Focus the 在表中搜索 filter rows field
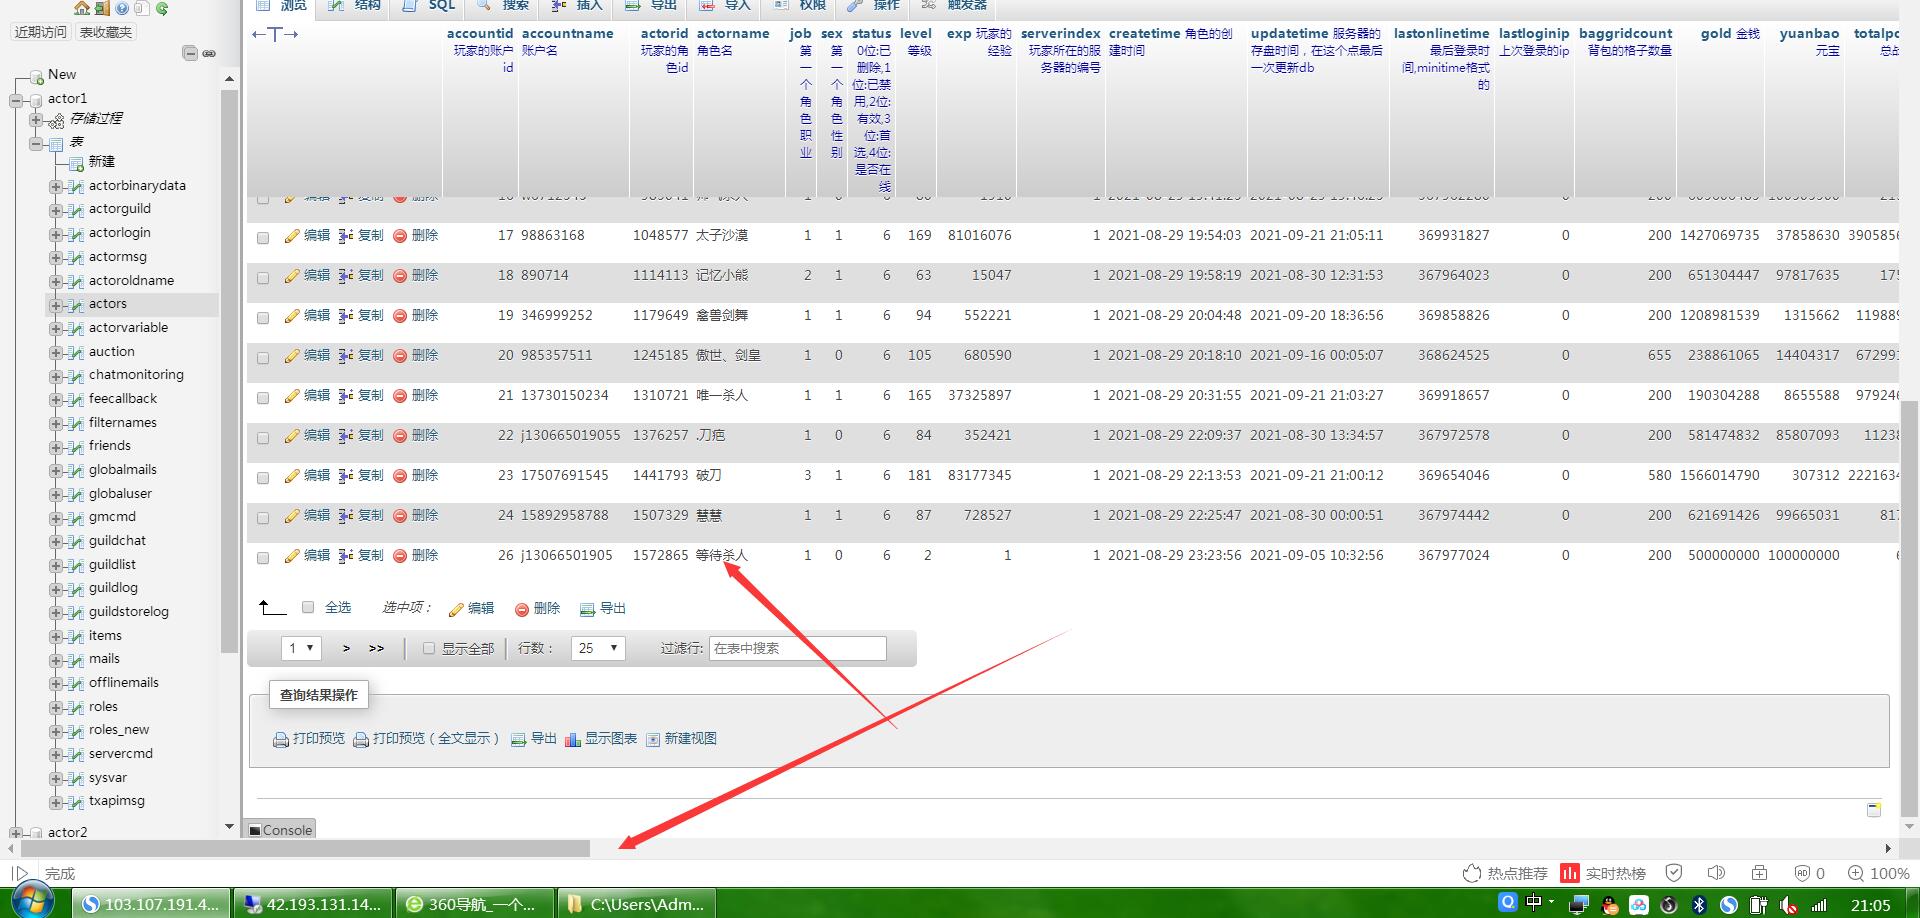This screenshot has width=1920, height=918. pos(798,648)
